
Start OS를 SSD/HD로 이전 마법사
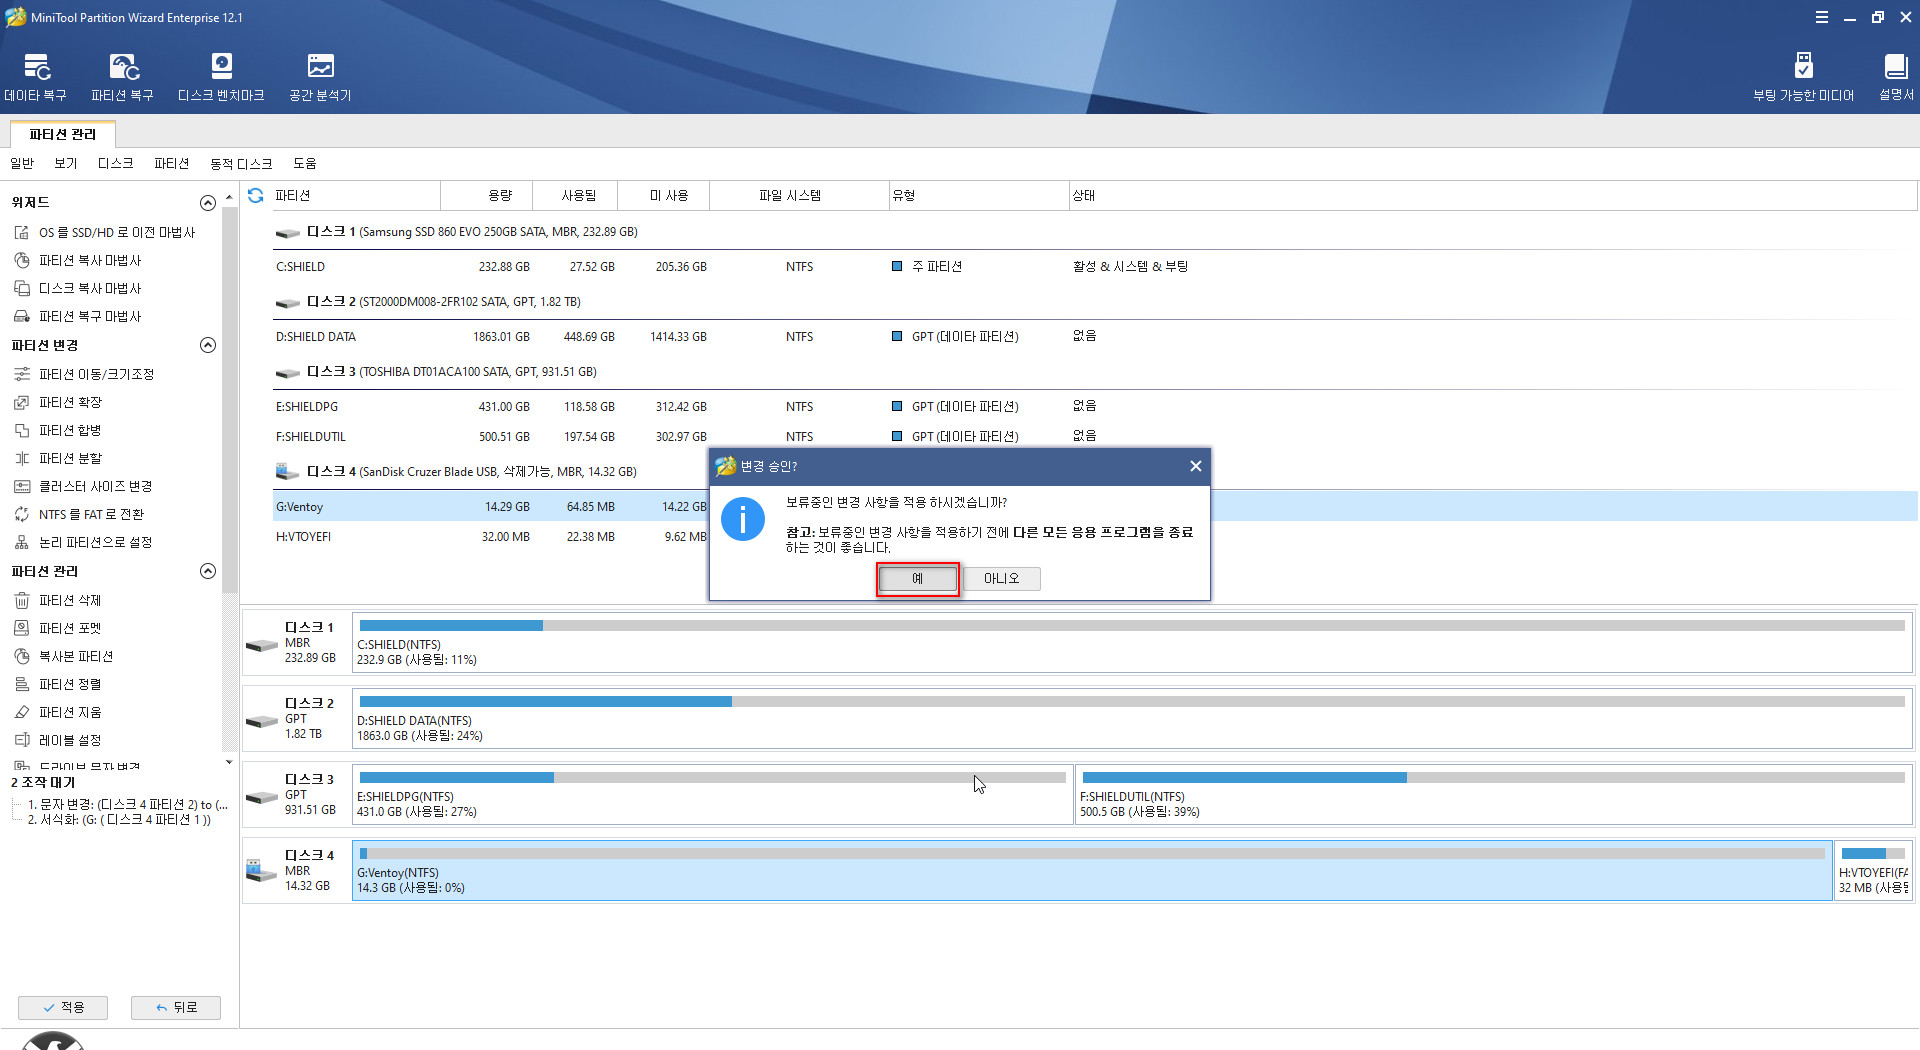[105, 232]
